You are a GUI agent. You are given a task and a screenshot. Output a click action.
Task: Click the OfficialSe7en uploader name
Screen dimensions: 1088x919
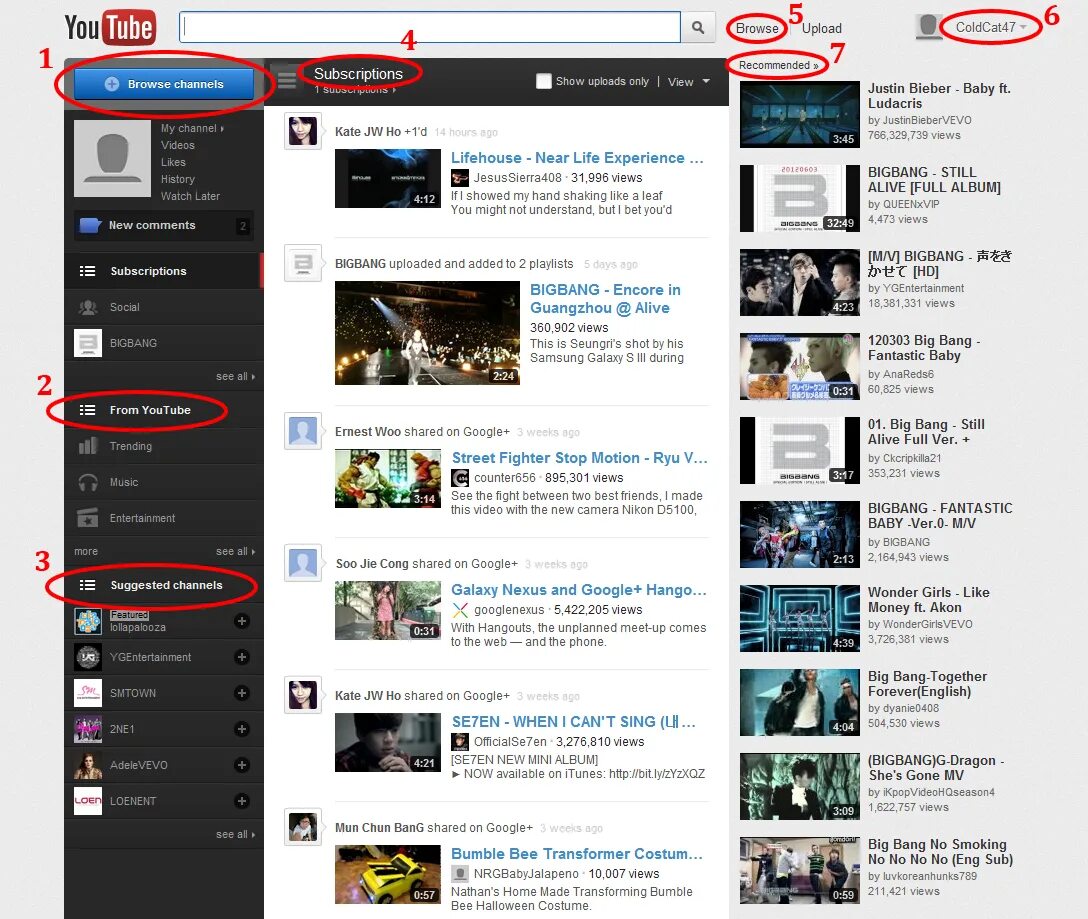[510, 741]
